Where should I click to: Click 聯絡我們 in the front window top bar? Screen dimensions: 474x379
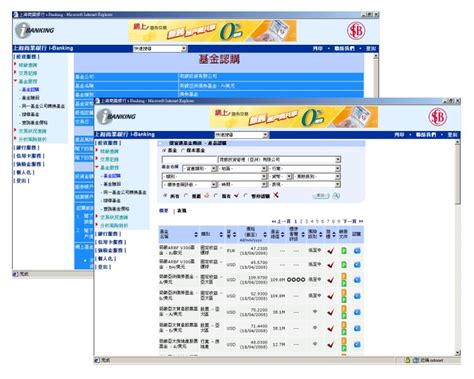click(x=426, y=135)
